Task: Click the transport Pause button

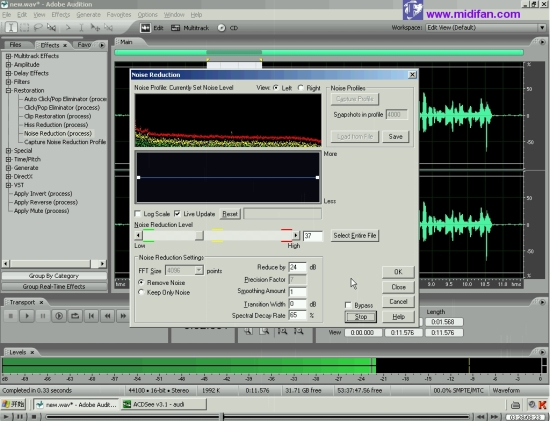Action: (43, 316)
